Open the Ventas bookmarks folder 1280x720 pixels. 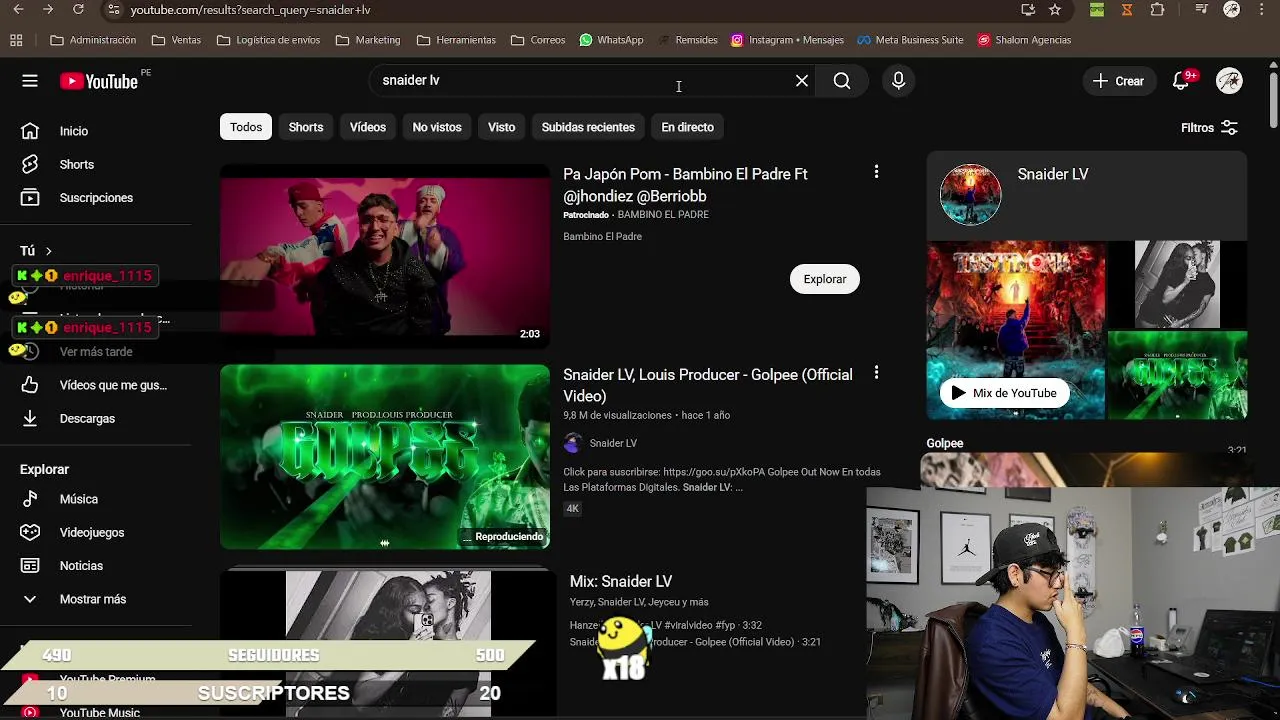tap(176, 40)
